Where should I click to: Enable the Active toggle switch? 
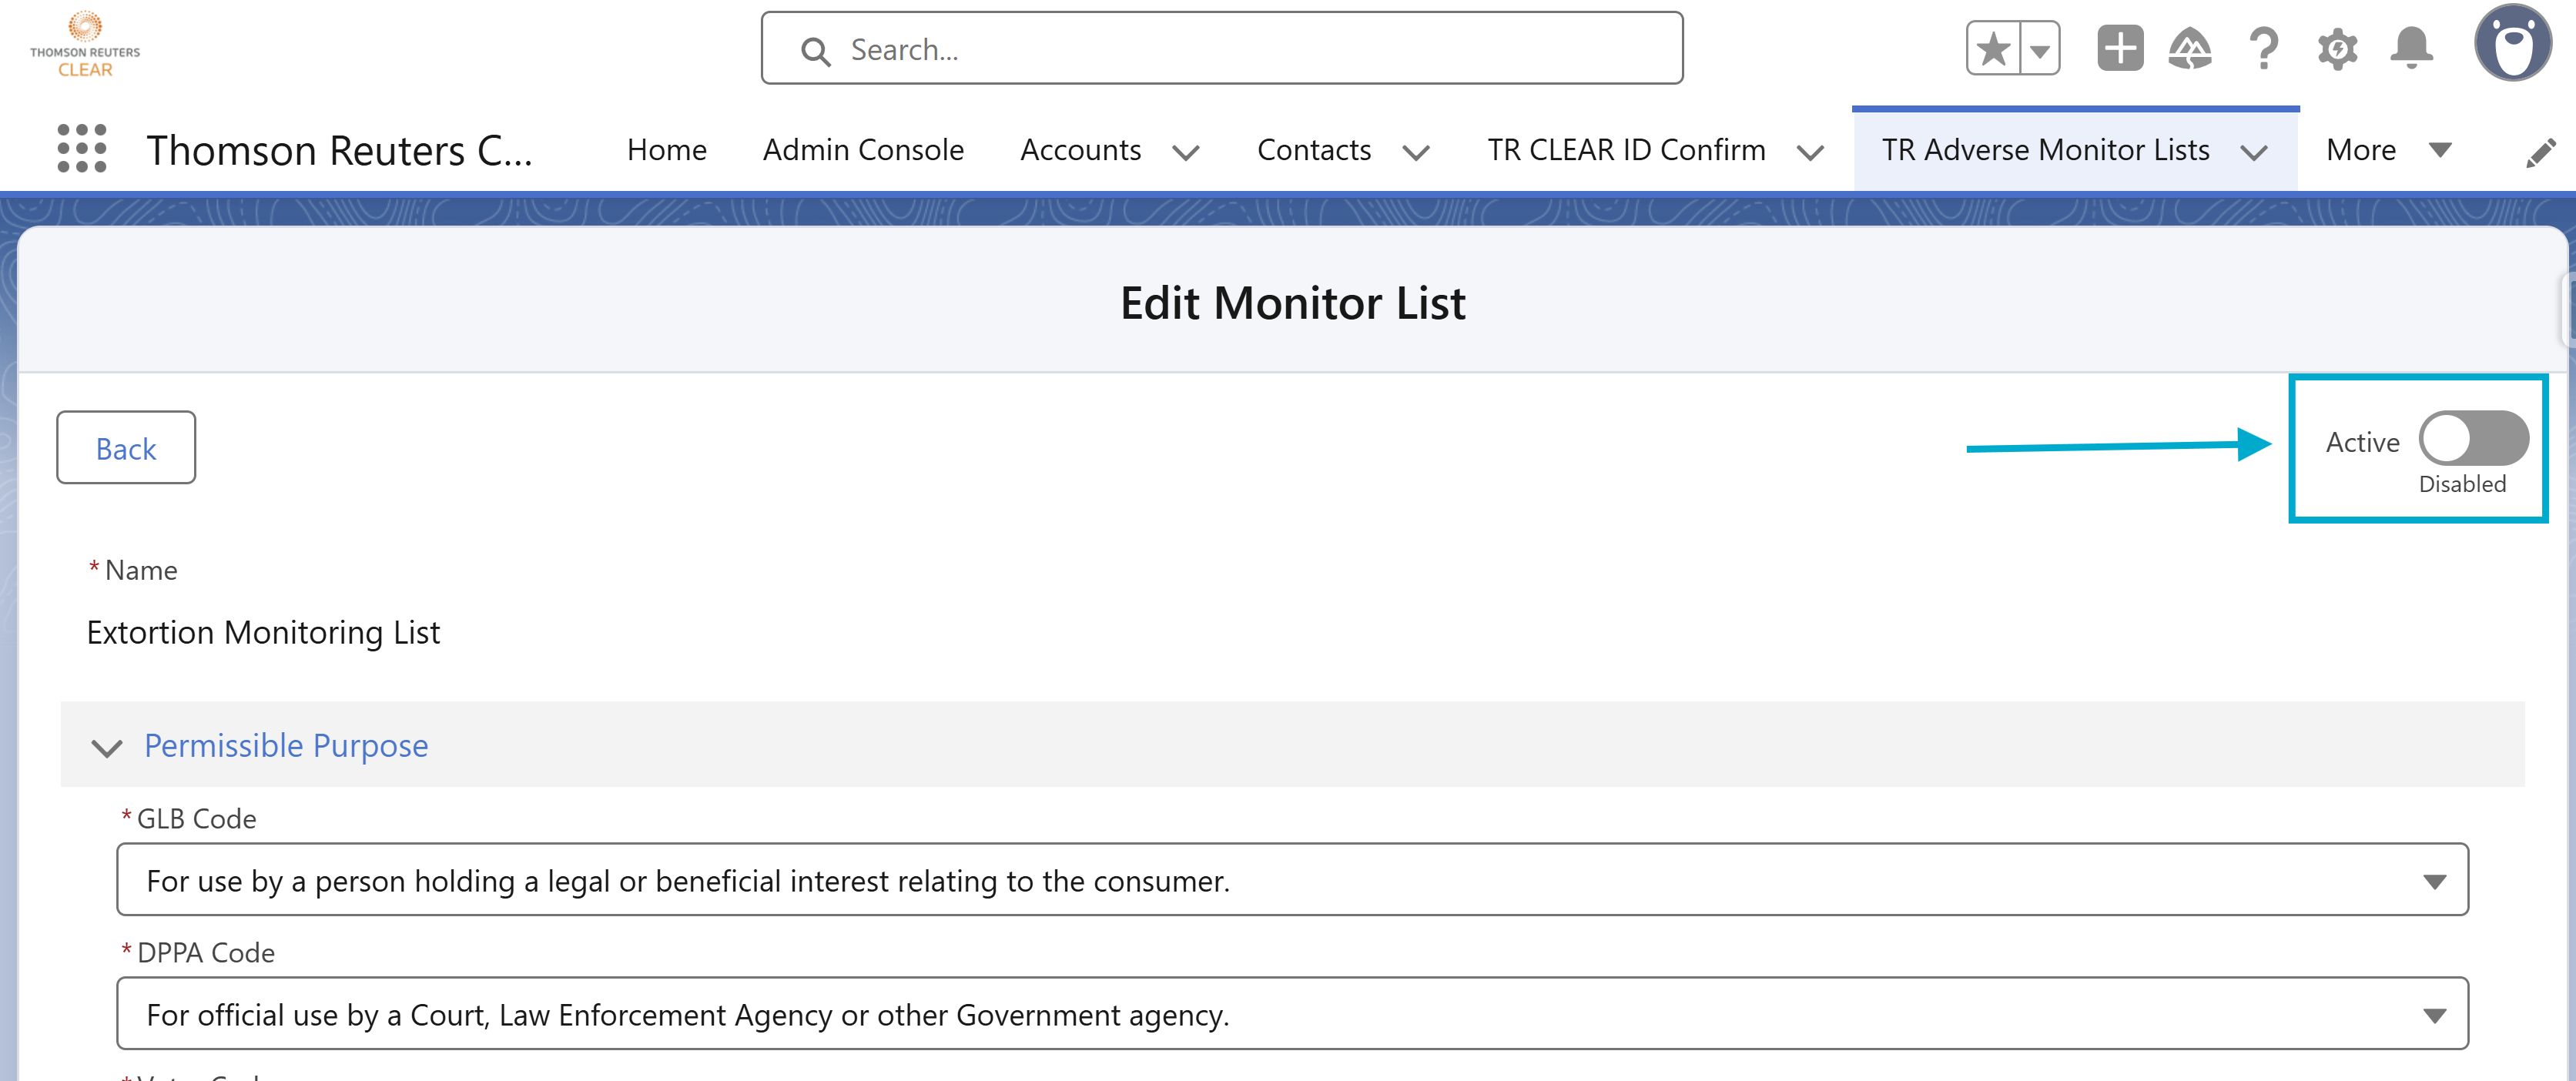click(x=2473, y=438)
